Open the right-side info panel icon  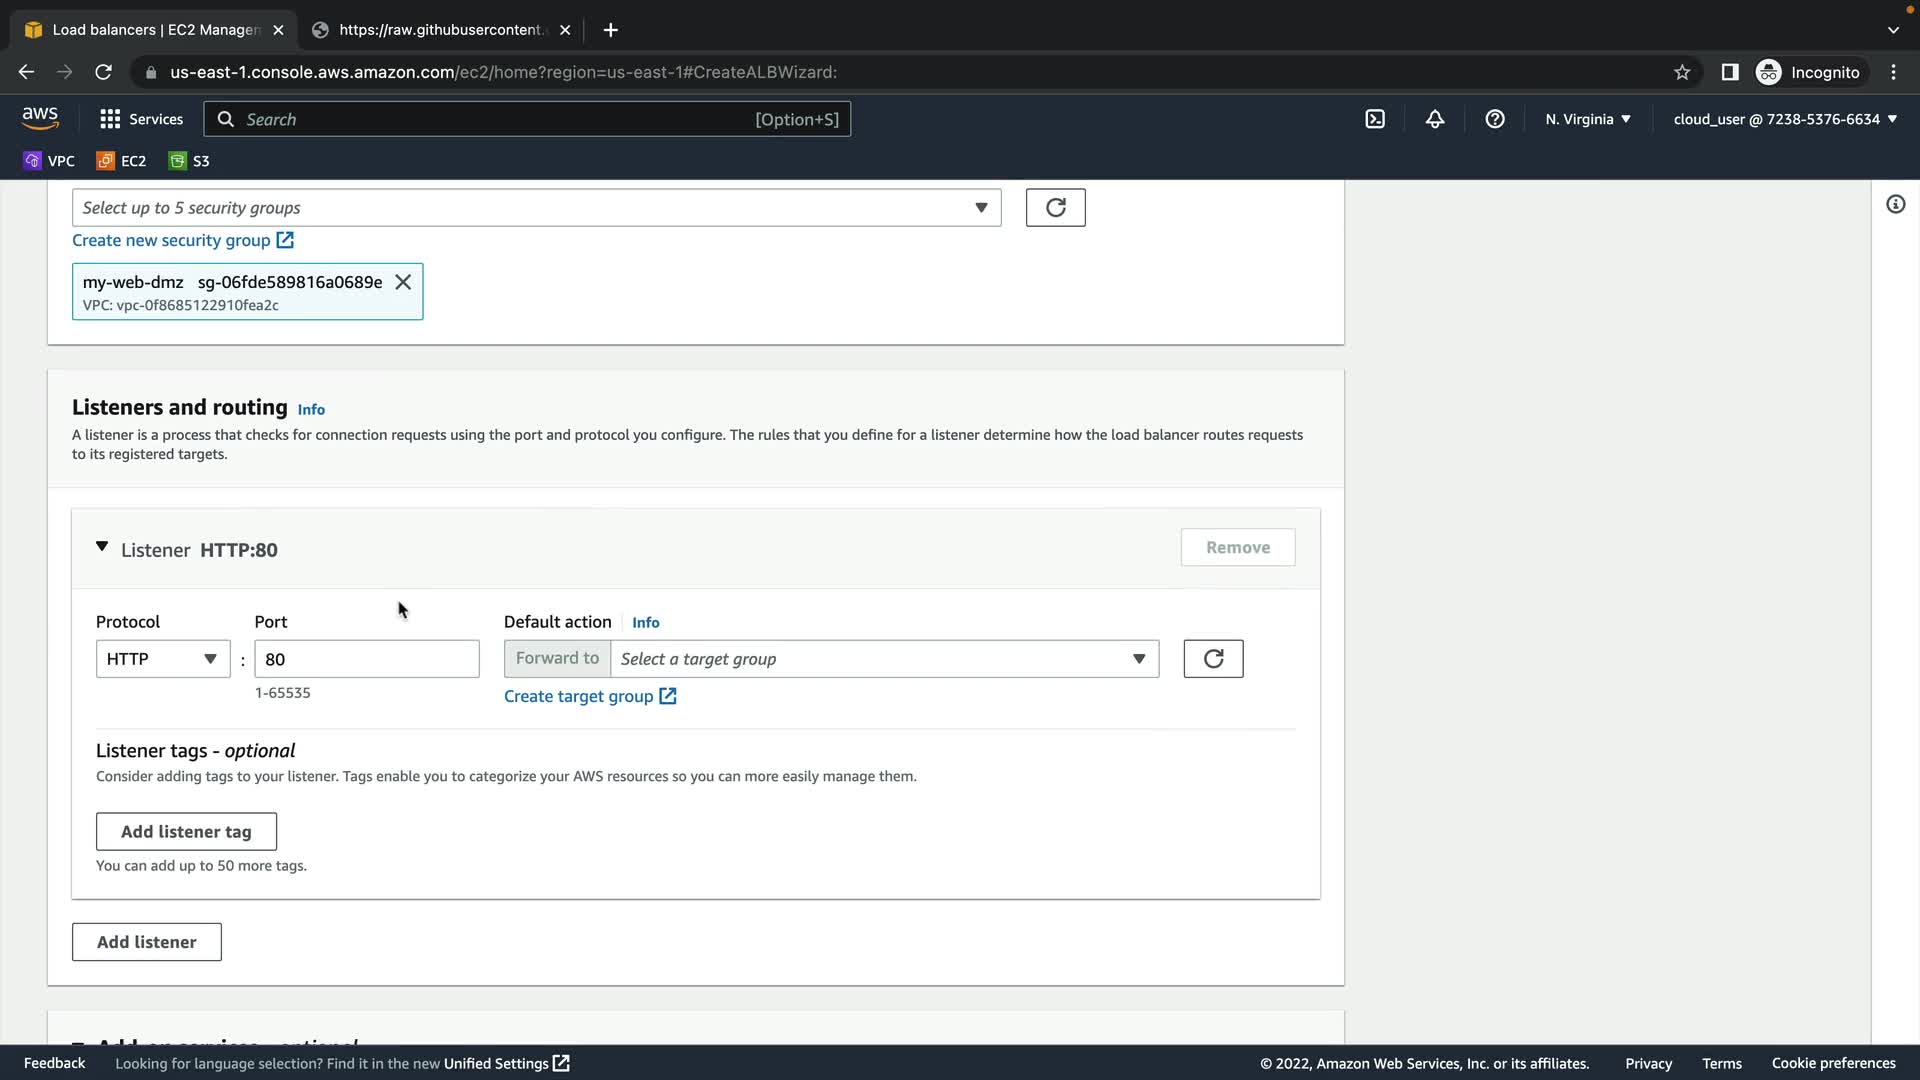[1895, 205]
